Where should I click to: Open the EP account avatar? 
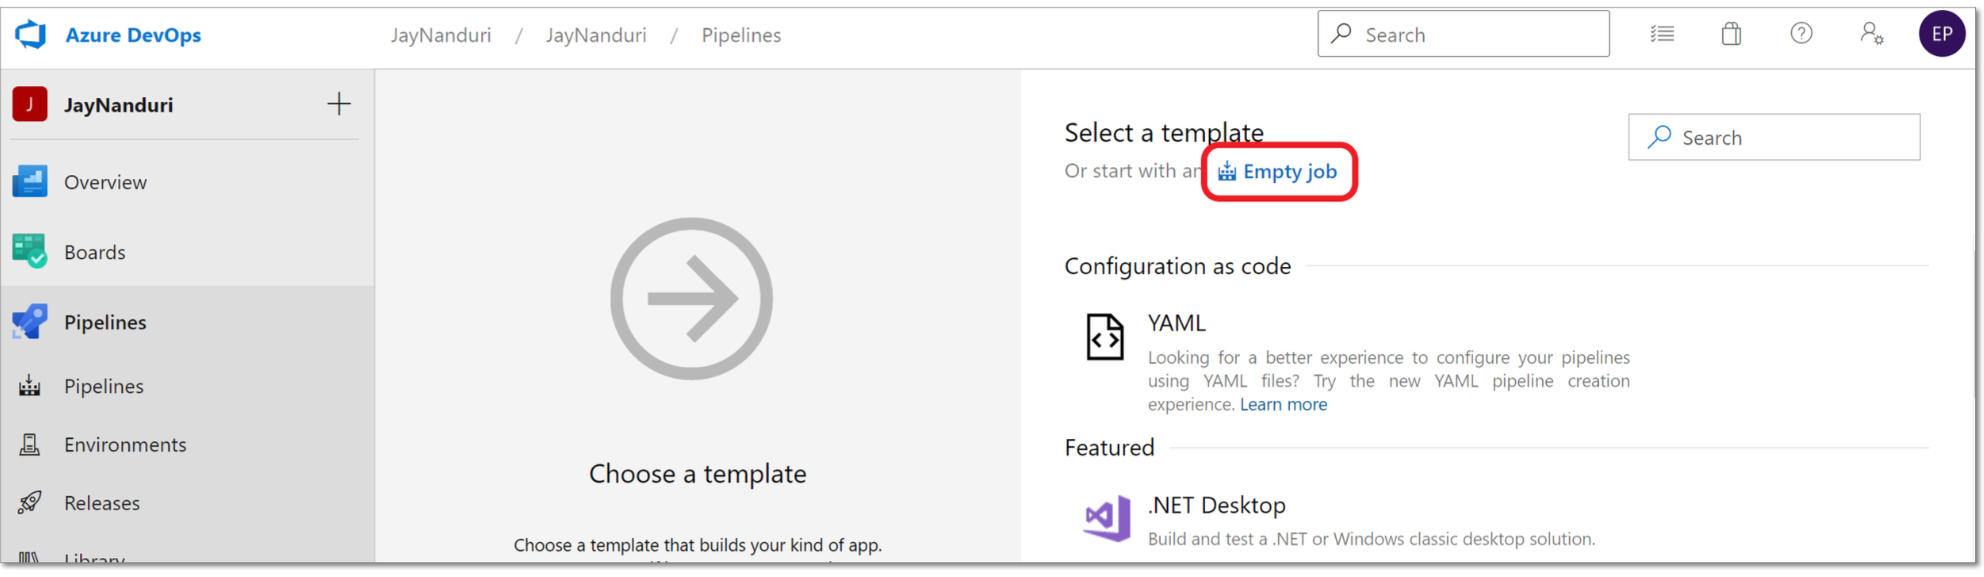coord(1941,34)
